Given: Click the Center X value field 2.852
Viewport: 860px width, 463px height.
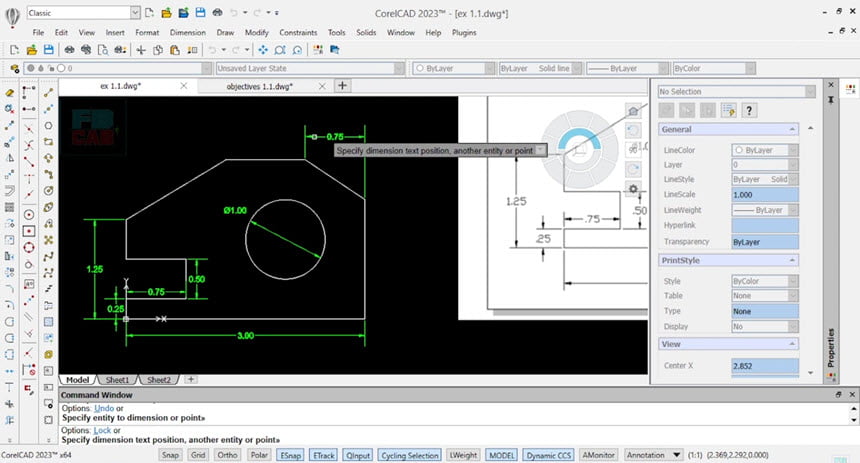Looking at the screenshot, I should [765, 366].
